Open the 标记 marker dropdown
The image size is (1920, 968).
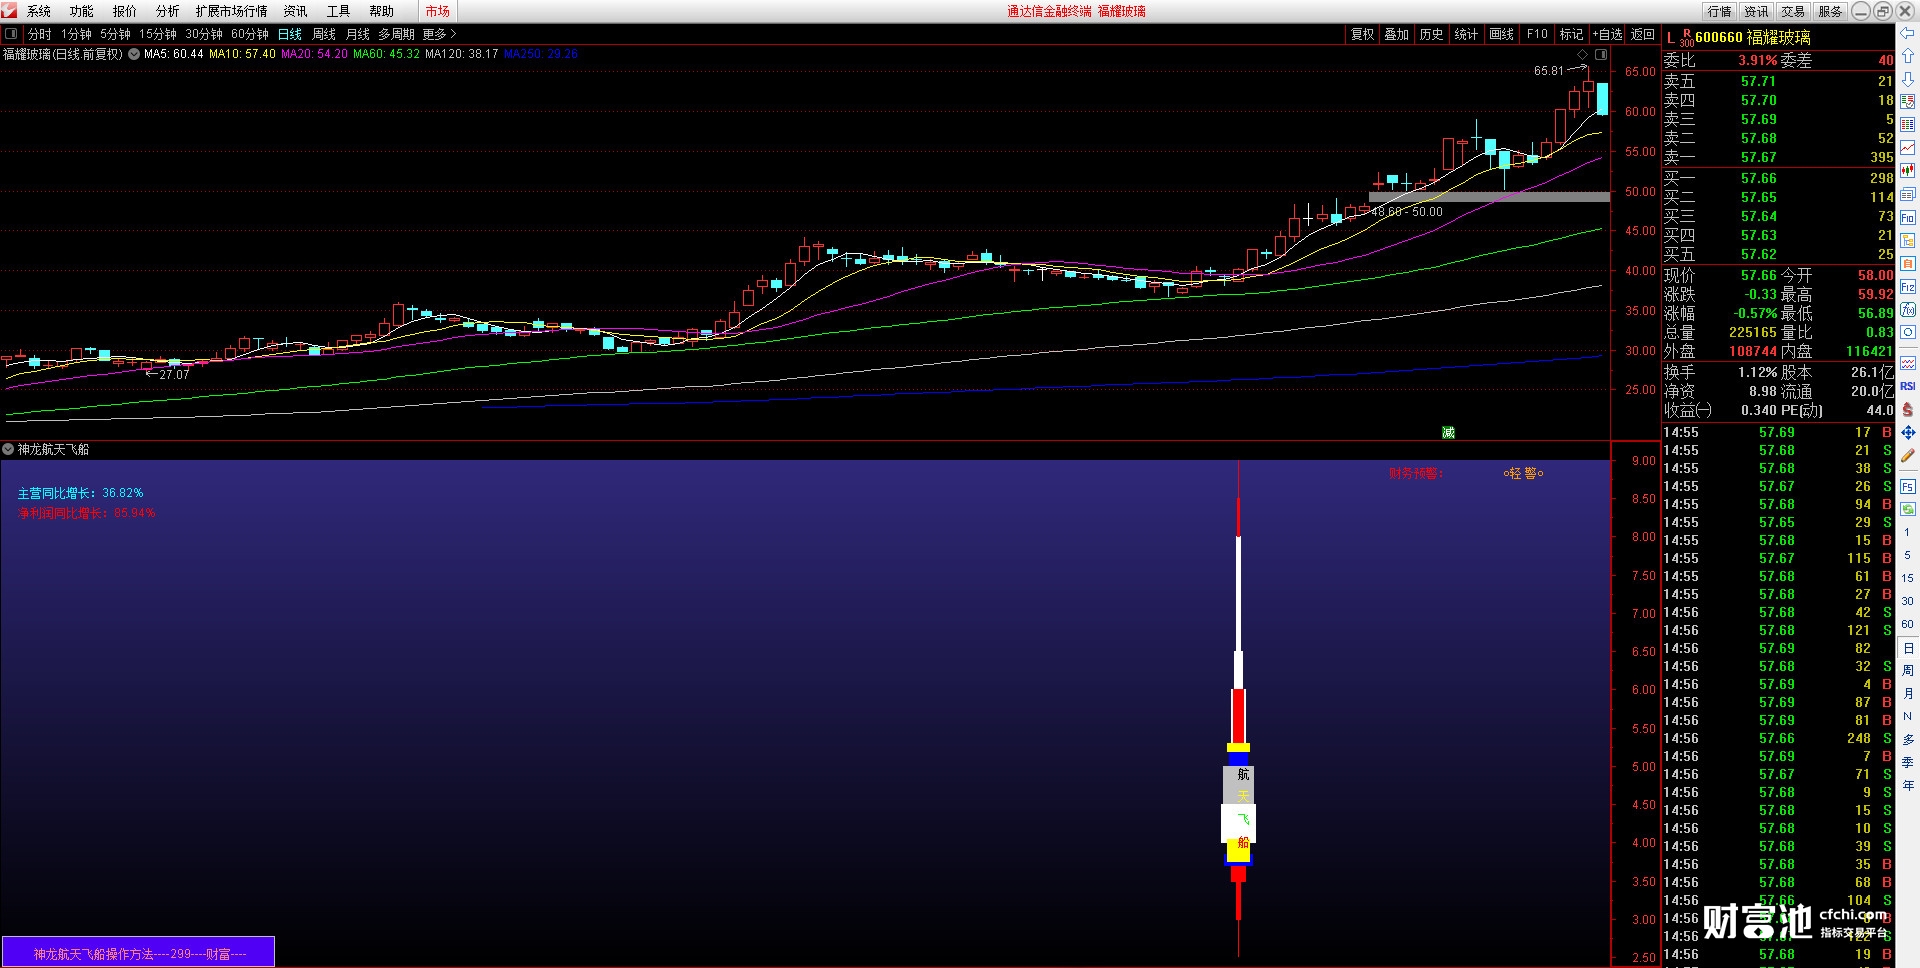pos(1572,34)
